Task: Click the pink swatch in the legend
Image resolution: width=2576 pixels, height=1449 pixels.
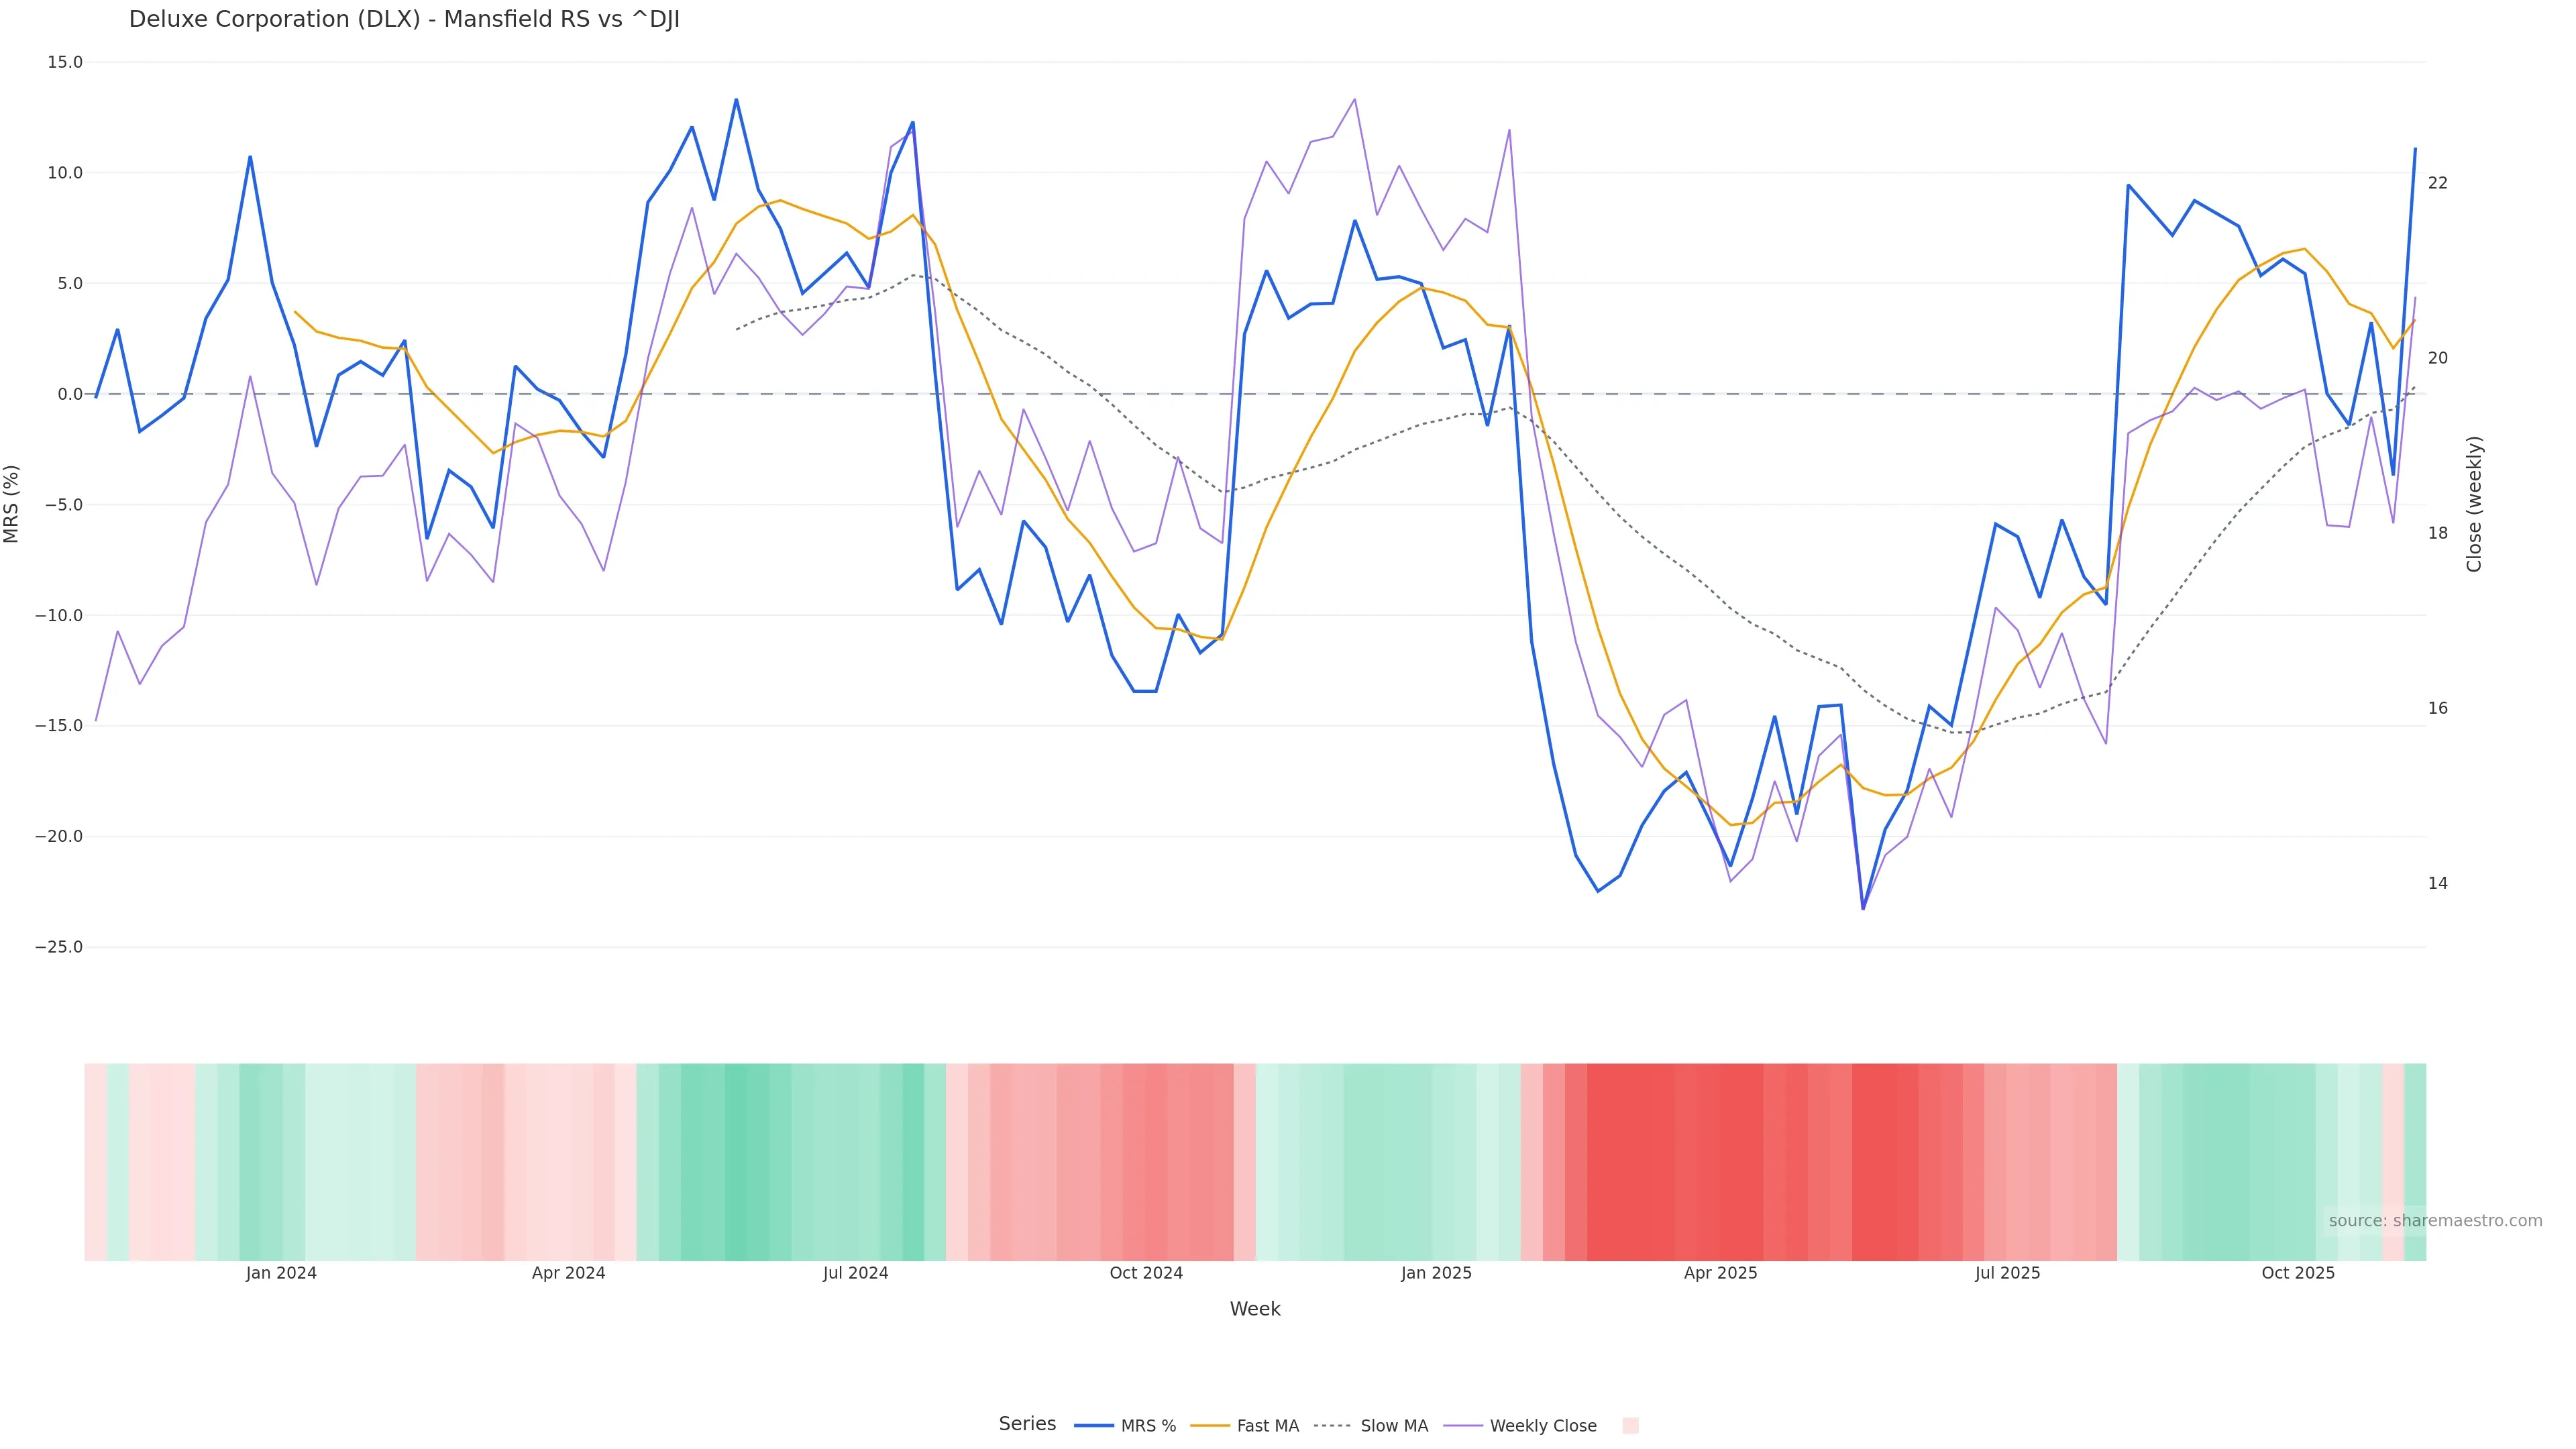Action: click(x=1630, y=1426)
